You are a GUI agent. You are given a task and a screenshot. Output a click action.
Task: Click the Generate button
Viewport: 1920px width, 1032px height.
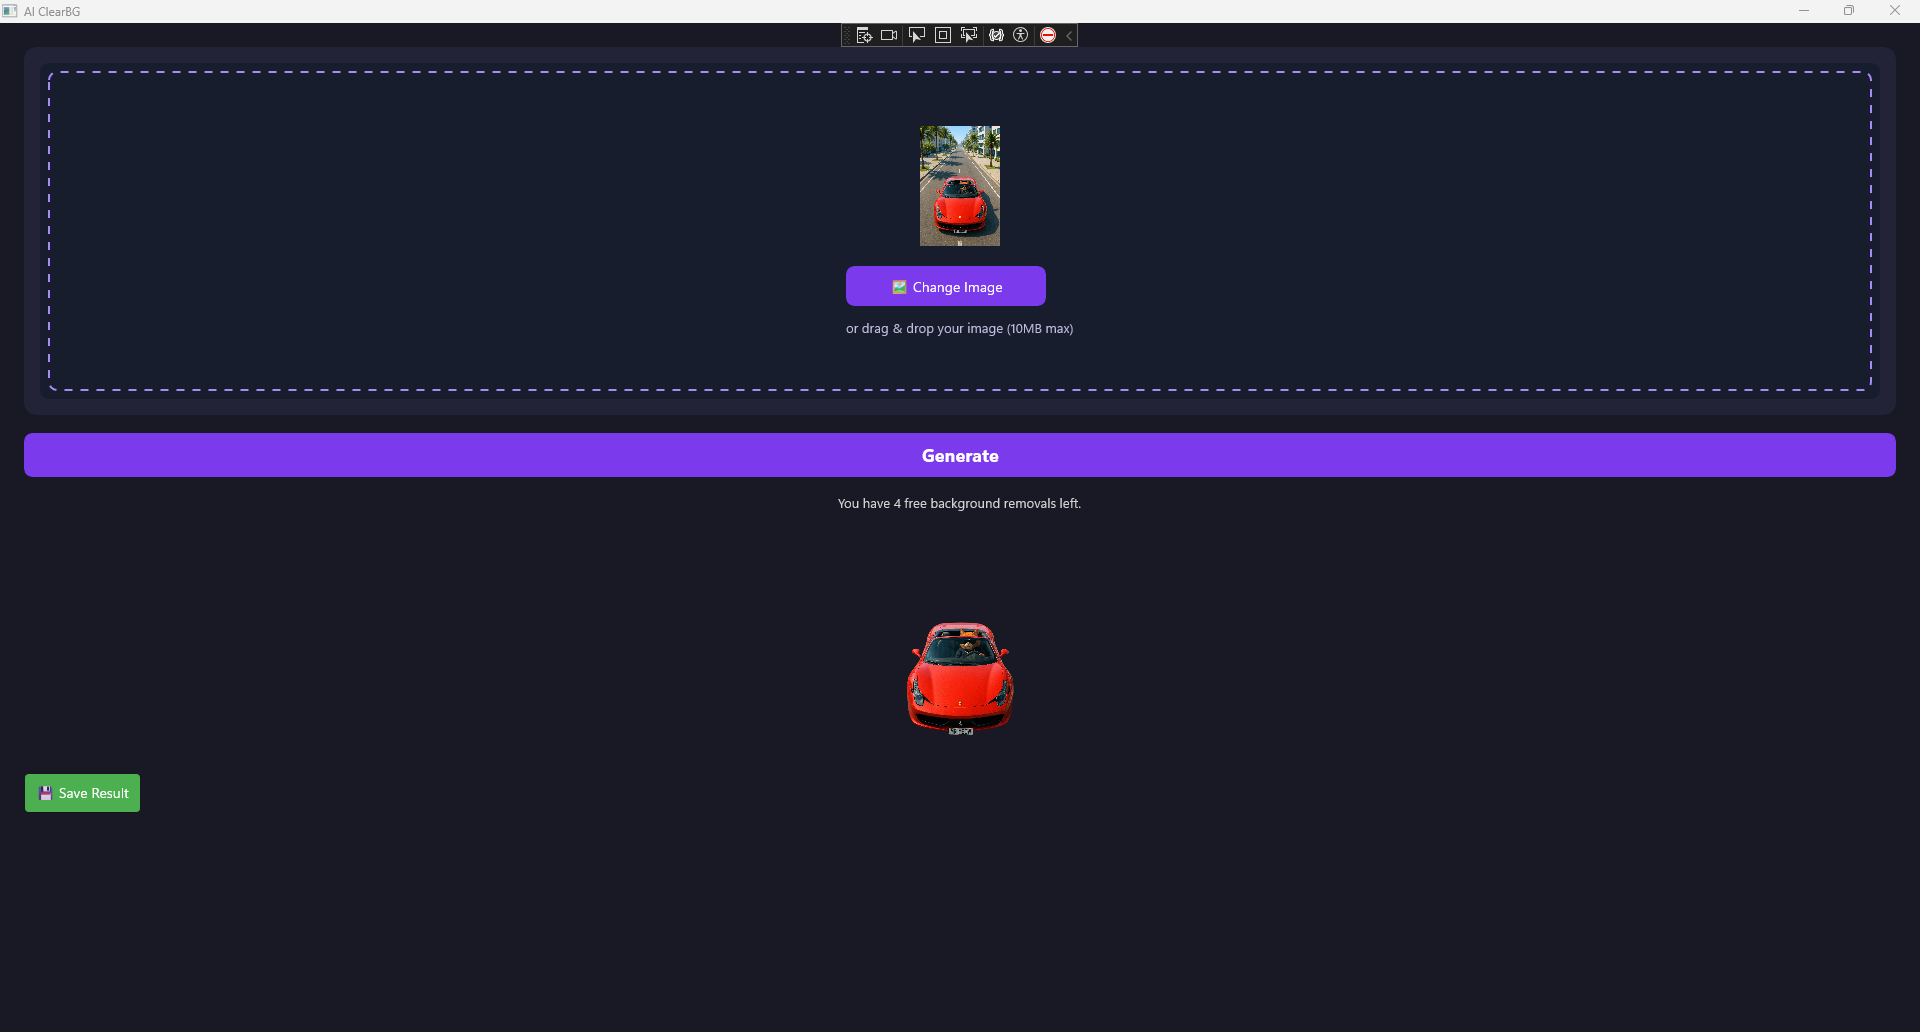click(960, 455)
